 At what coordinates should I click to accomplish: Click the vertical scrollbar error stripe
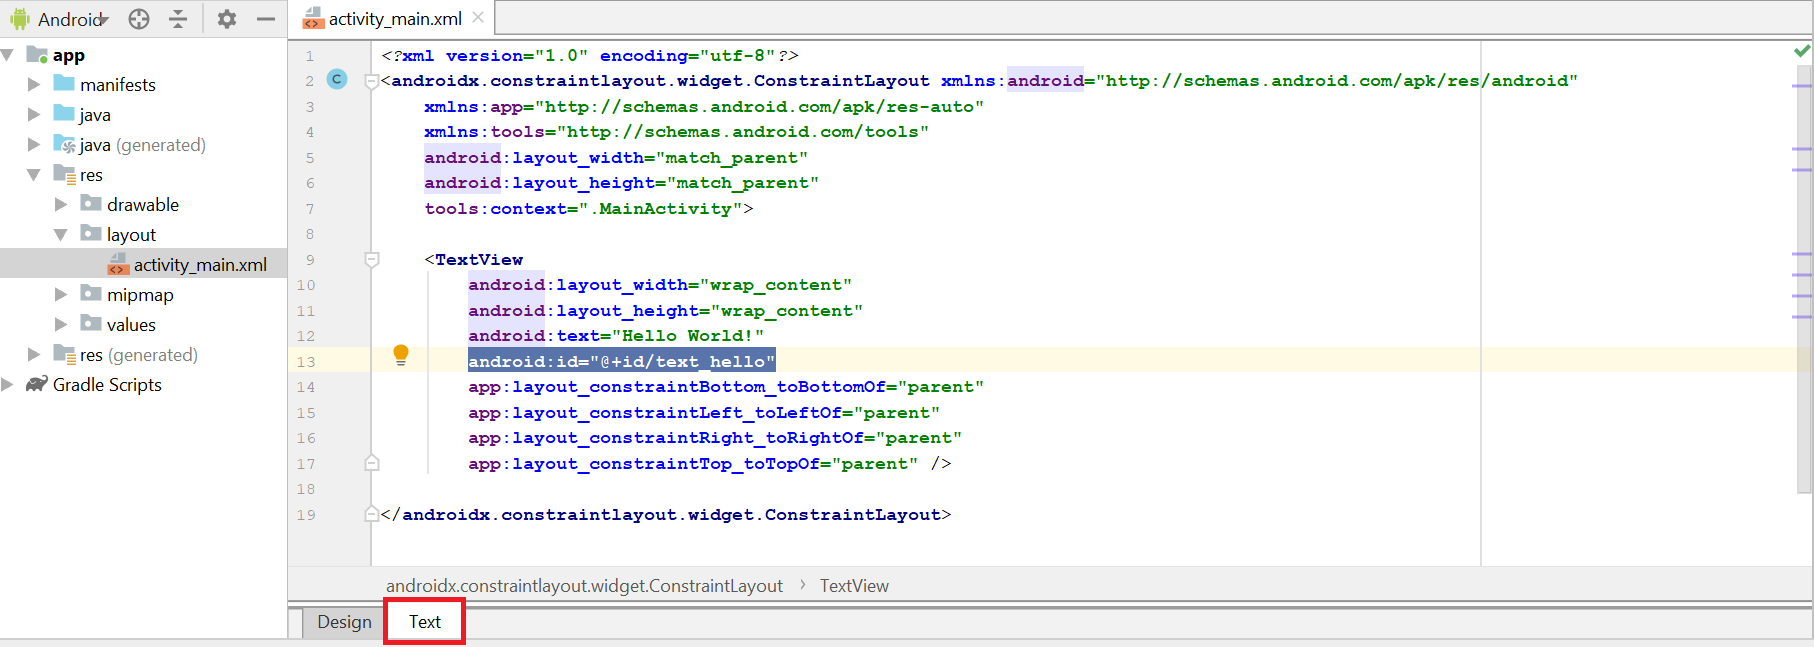(x=1802, y=280)
